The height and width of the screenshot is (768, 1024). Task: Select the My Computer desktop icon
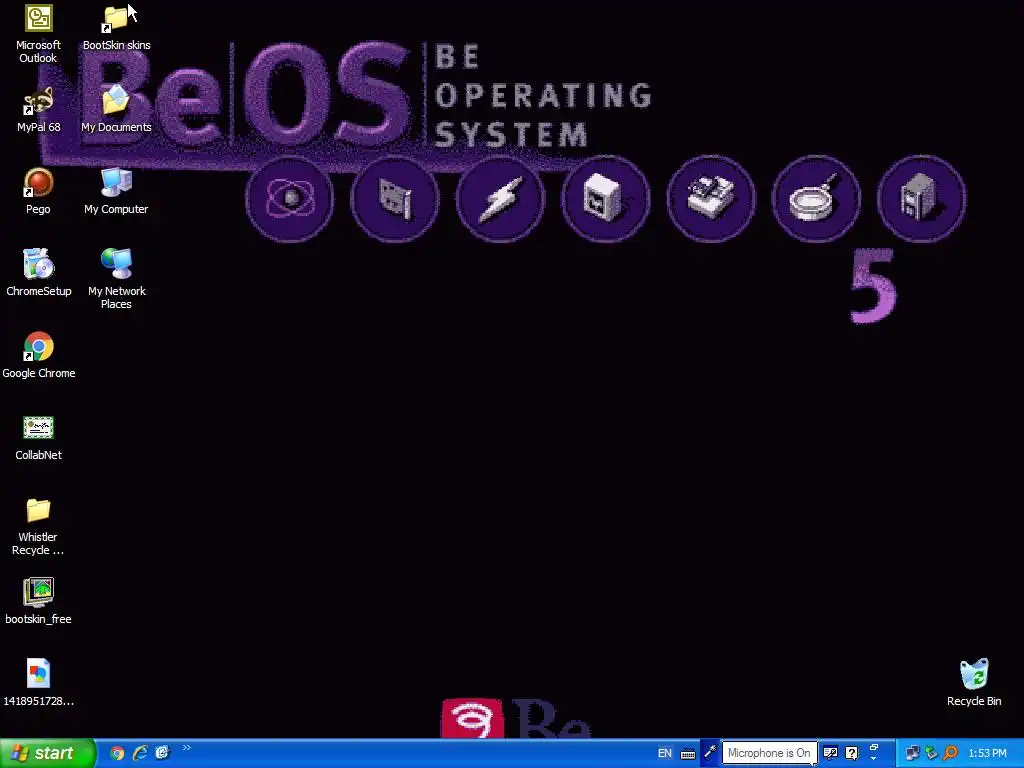[116, 192]
